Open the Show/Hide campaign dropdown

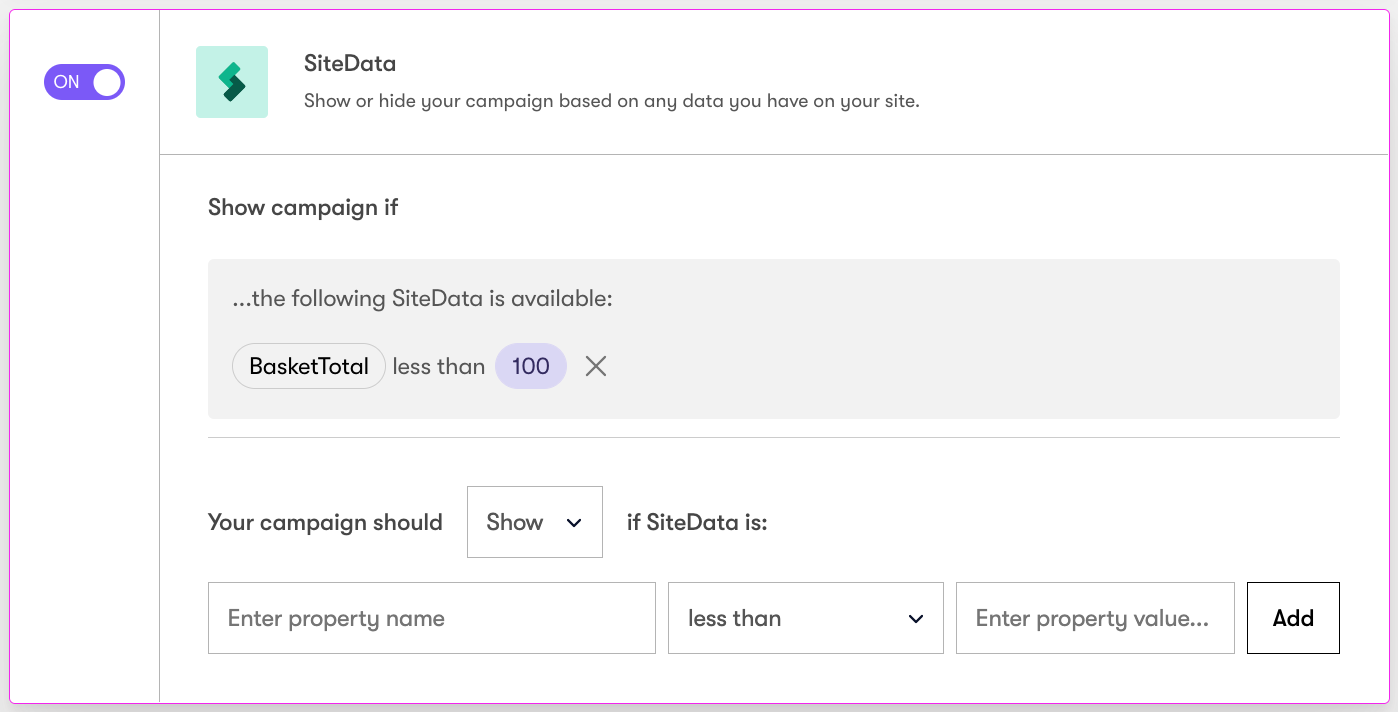(535, 522)
